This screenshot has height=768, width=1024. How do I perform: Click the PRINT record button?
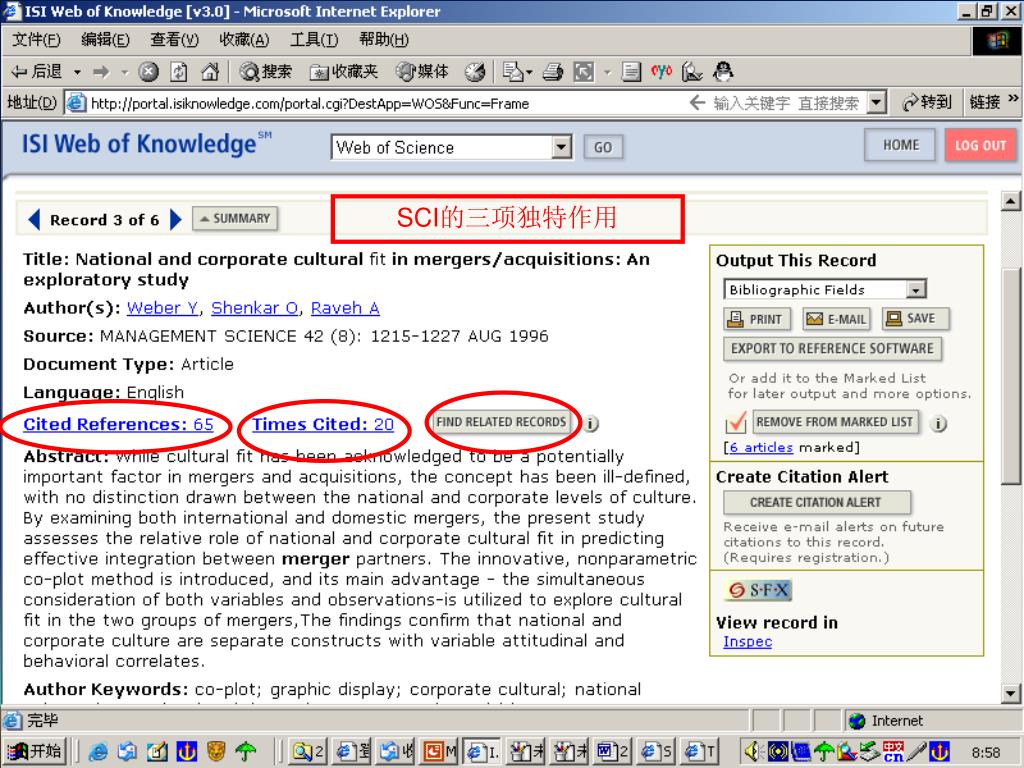click(757, 319)
